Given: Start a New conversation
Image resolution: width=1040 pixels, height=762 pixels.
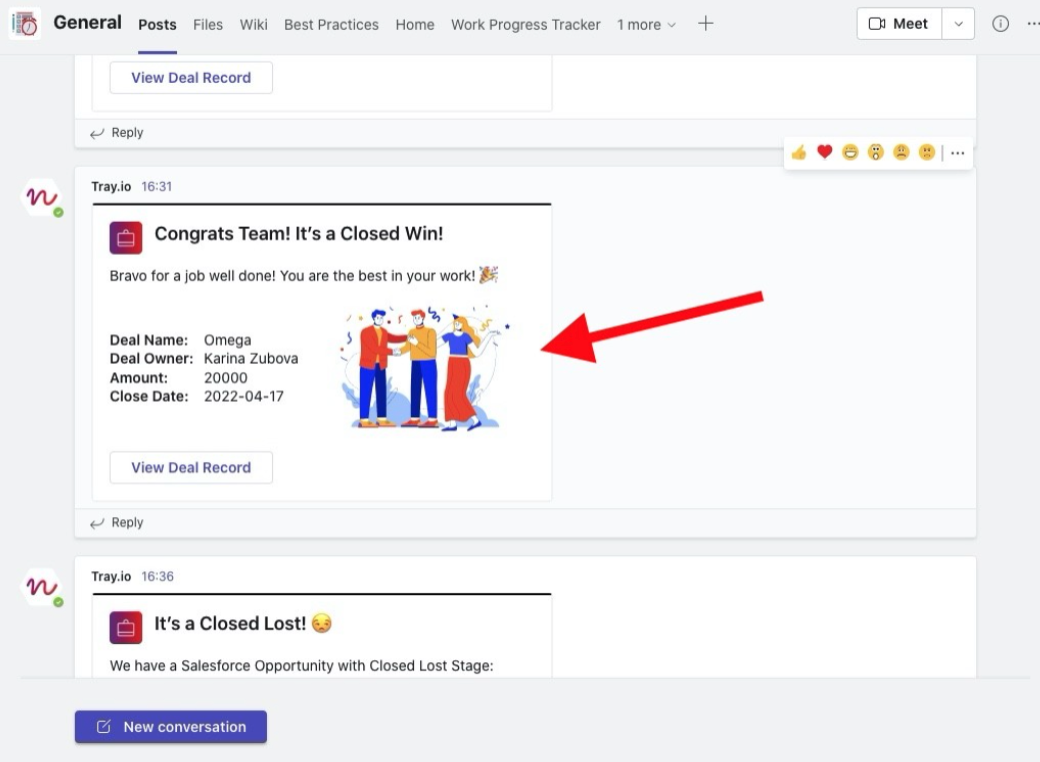Looking at the screenshot, I should (171, 727).
